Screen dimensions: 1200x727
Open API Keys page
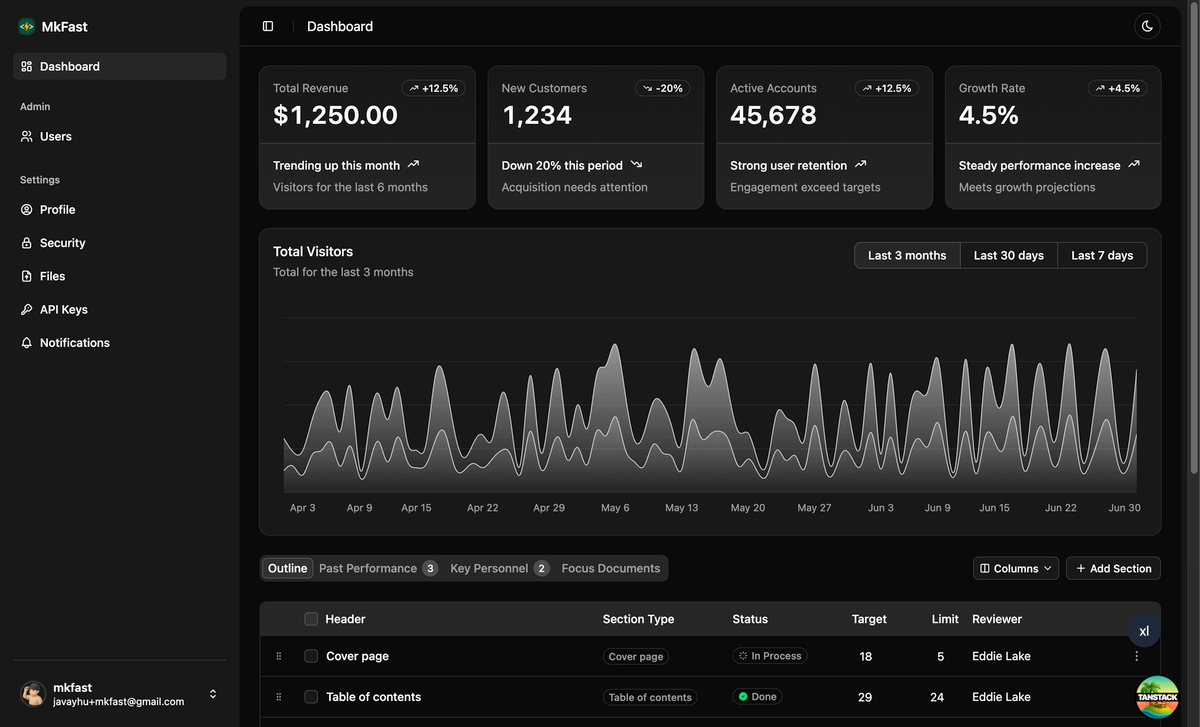tap(64, 310)
